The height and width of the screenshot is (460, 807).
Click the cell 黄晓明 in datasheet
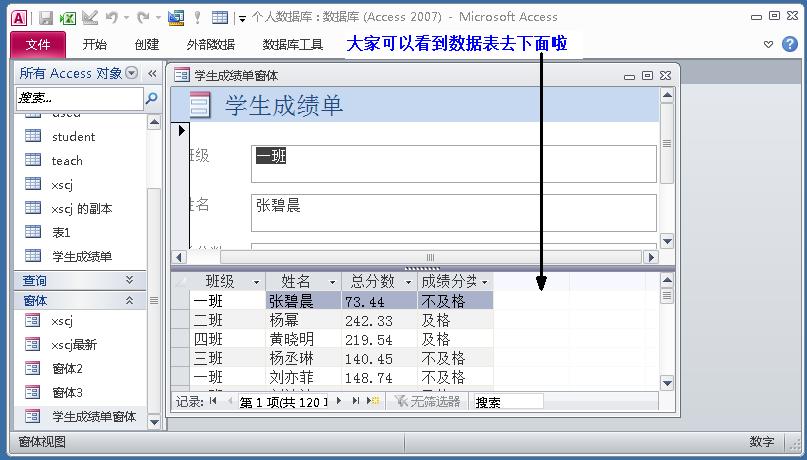click(303, 339)
